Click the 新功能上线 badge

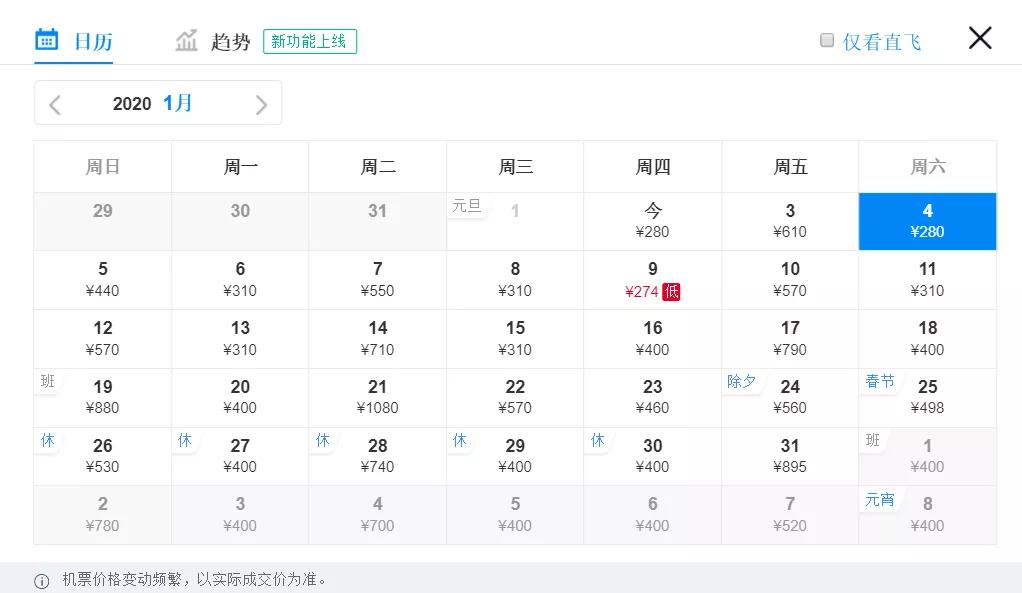[x=310, y=41]
